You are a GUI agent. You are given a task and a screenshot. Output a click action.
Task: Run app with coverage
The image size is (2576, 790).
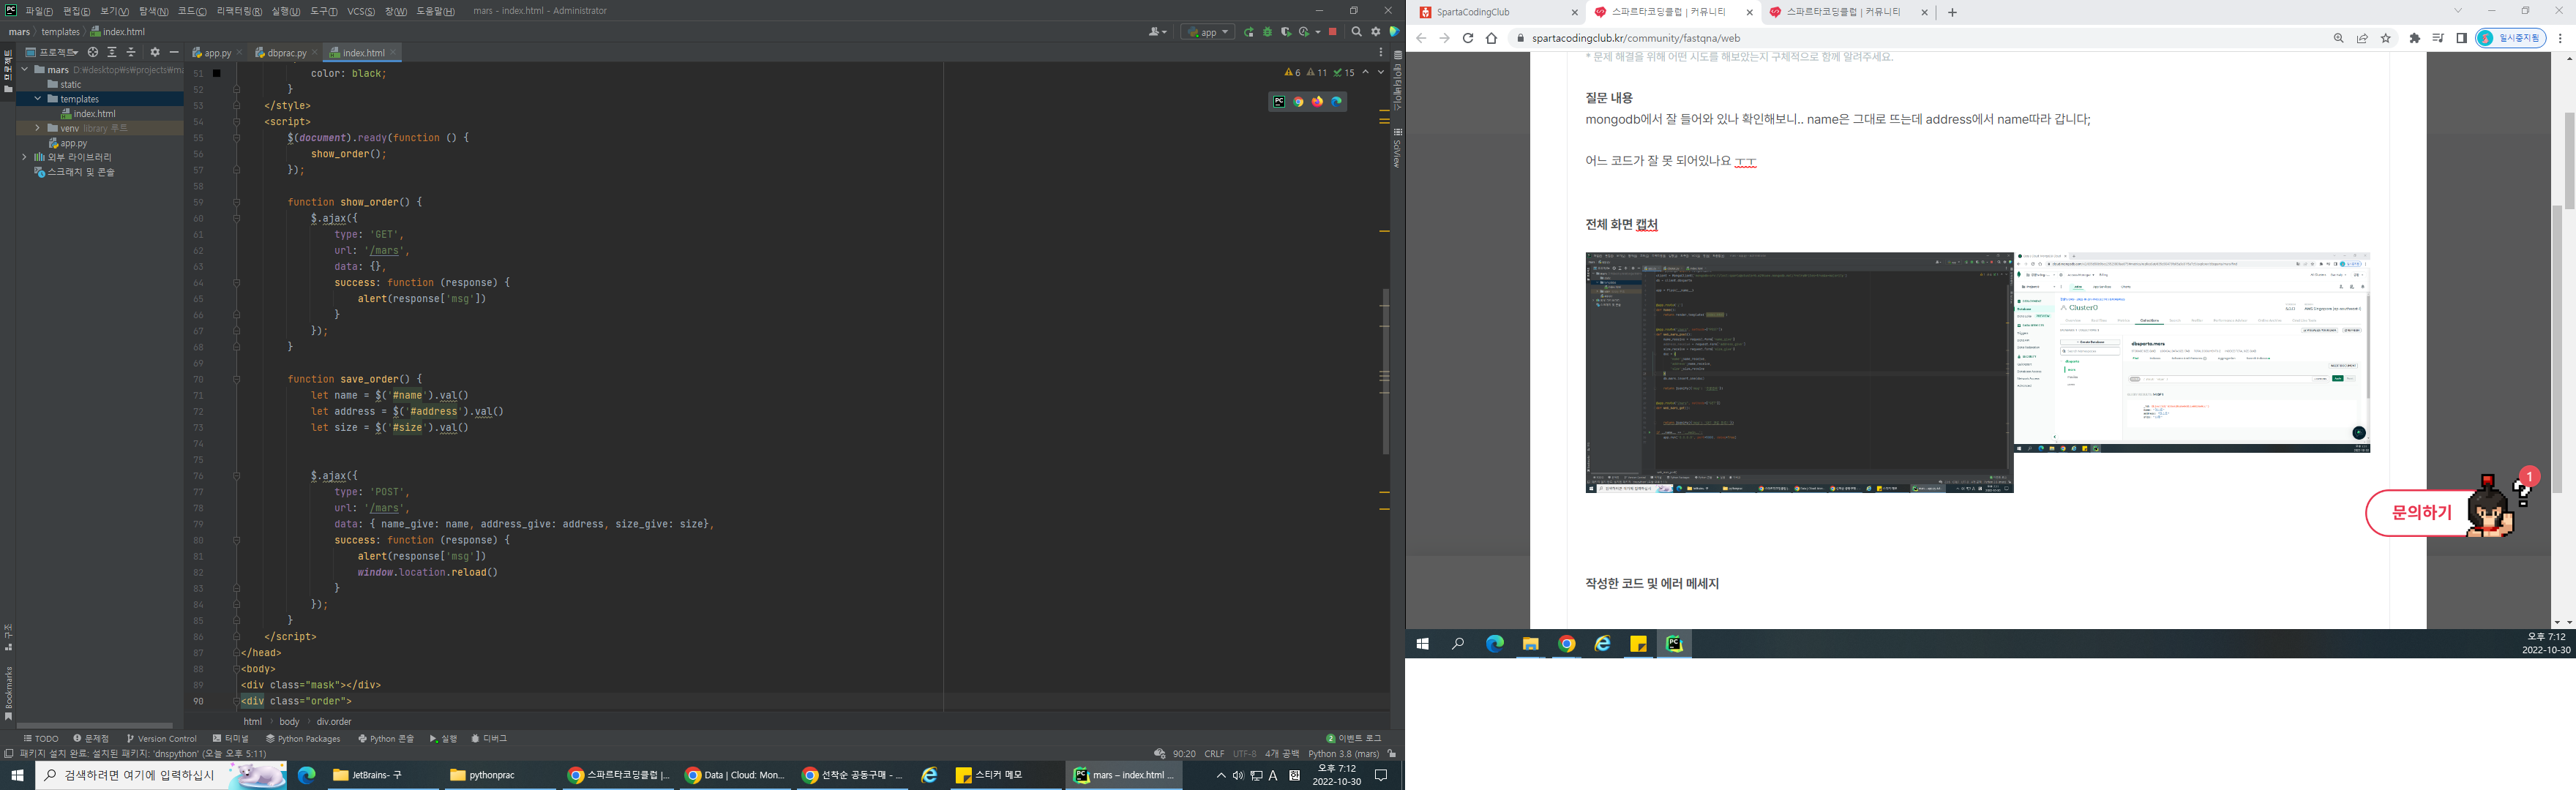[x=1287, y=32]
